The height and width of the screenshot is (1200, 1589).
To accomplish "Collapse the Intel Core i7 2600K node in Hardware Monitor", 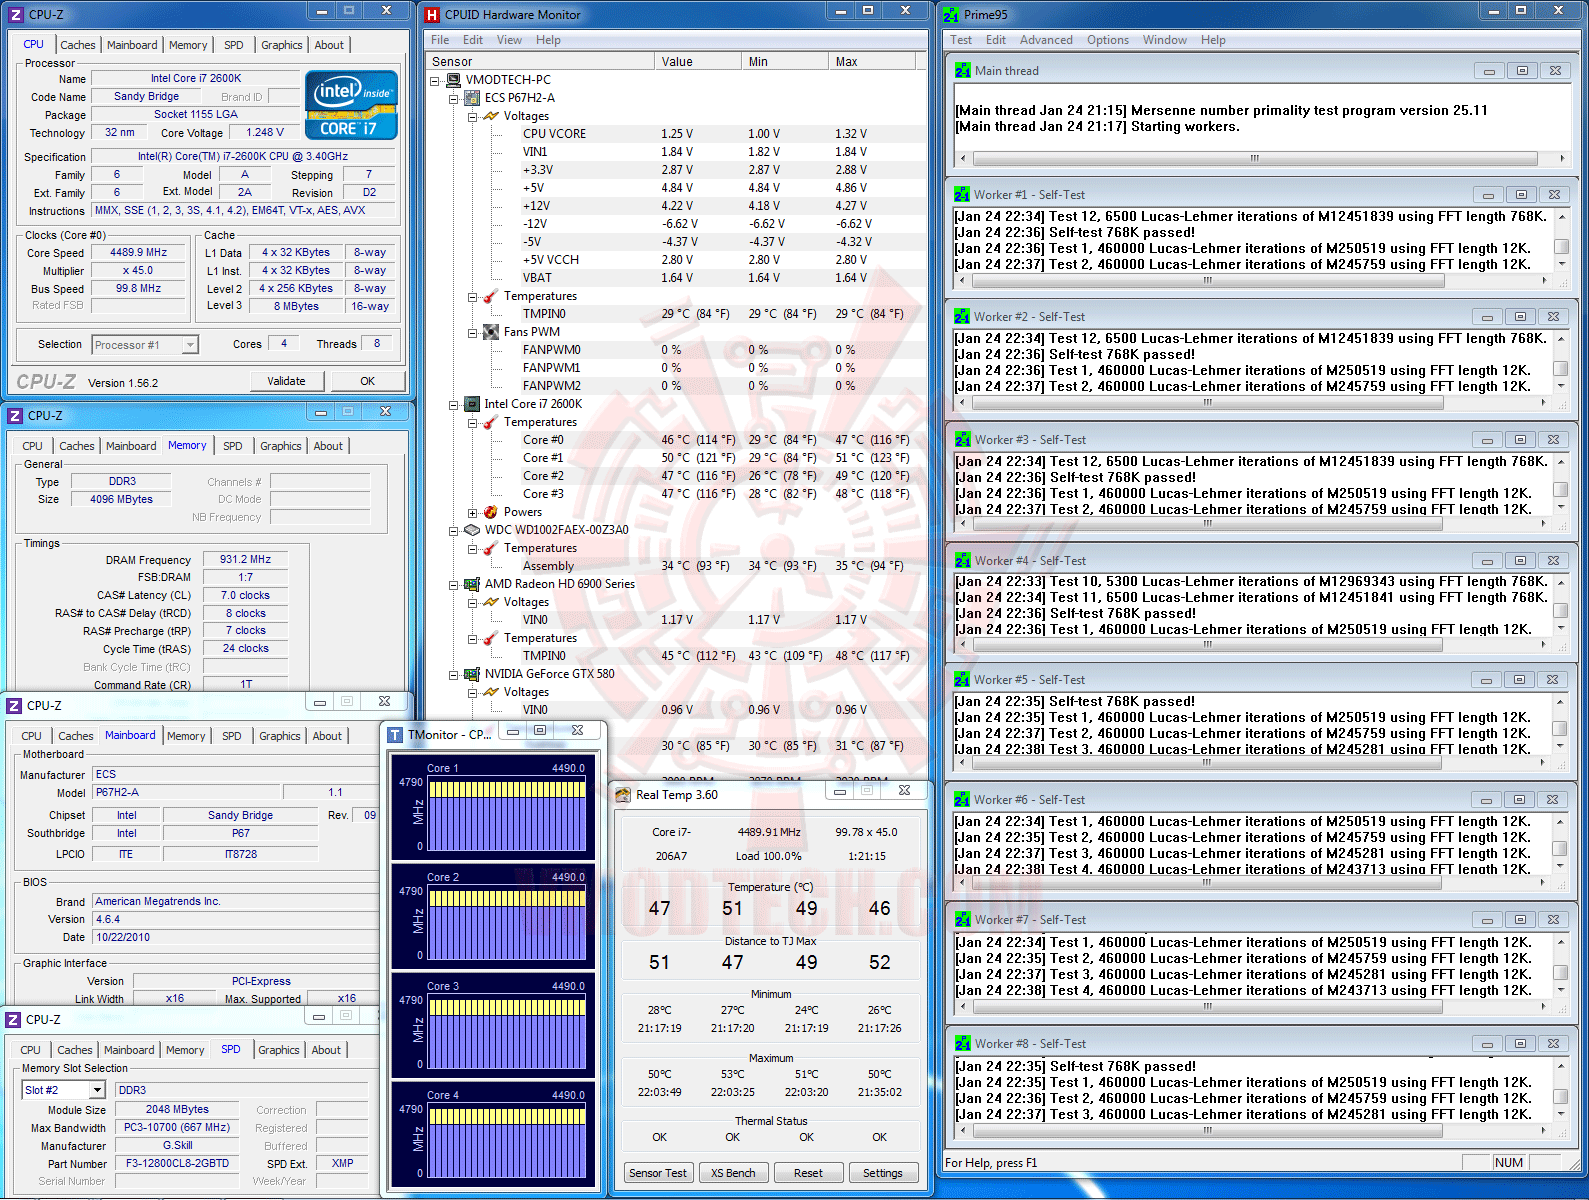I will click(454, 405).
